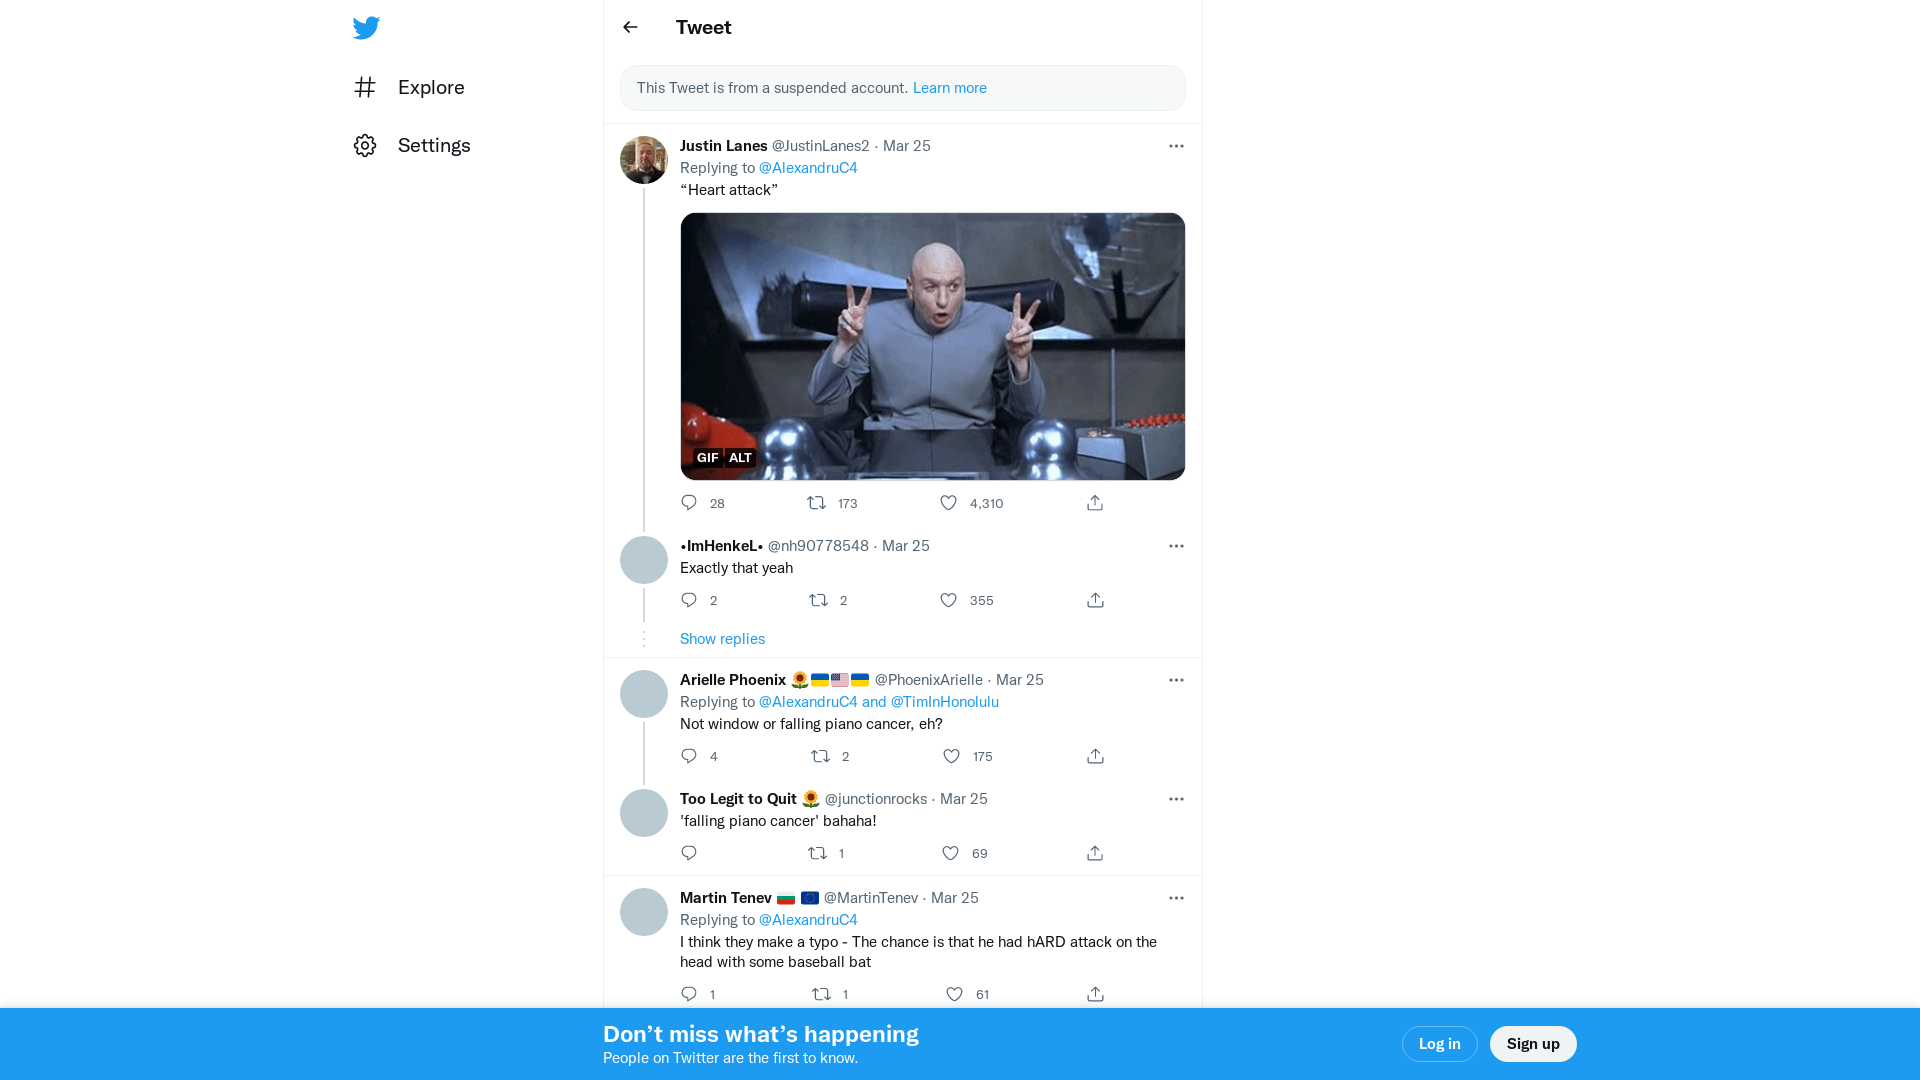Retweet Arielle Phoenix tweet
This screenshot has width=1920, height=1080.
pyautogui.click(x=820, y=756)
